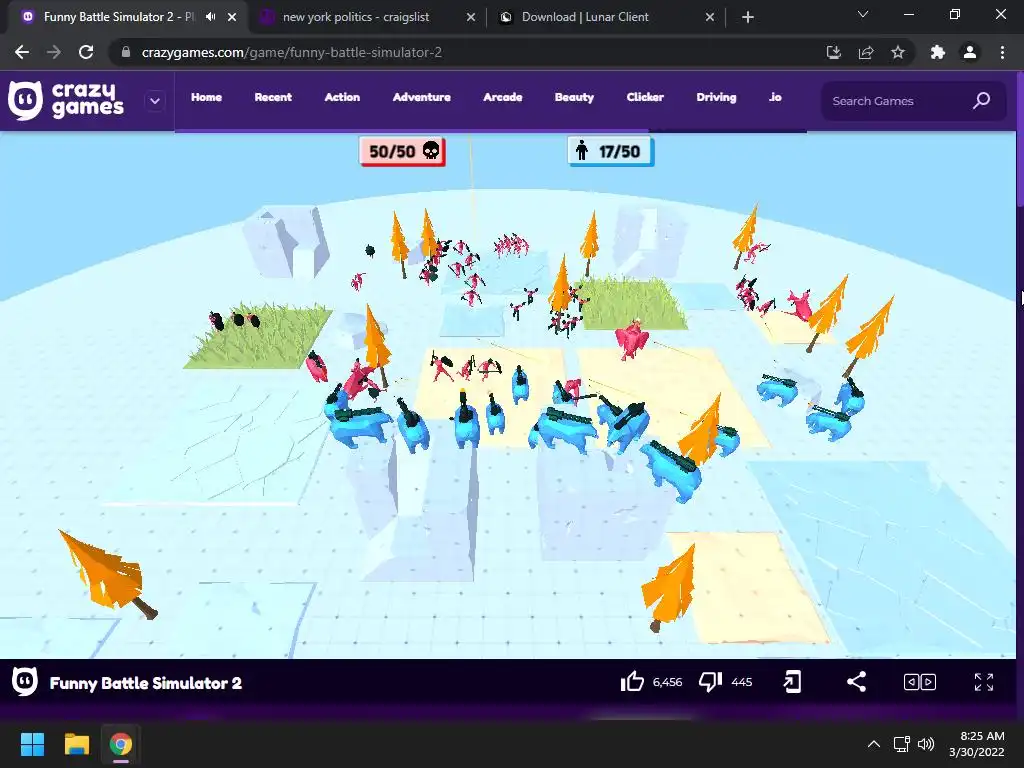Toggle theater mode icon
Image resolution: width=1024 pixels, height=768 pixels.
coord(920,682)
